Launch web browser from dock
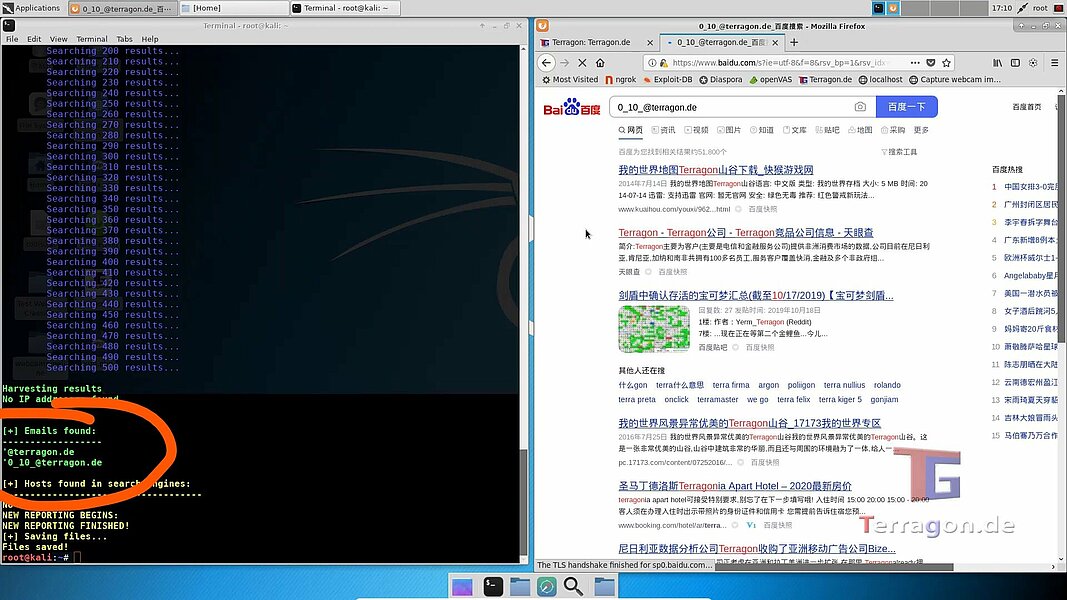This screenshot has width=1067, height=600. tap(546, 586)
